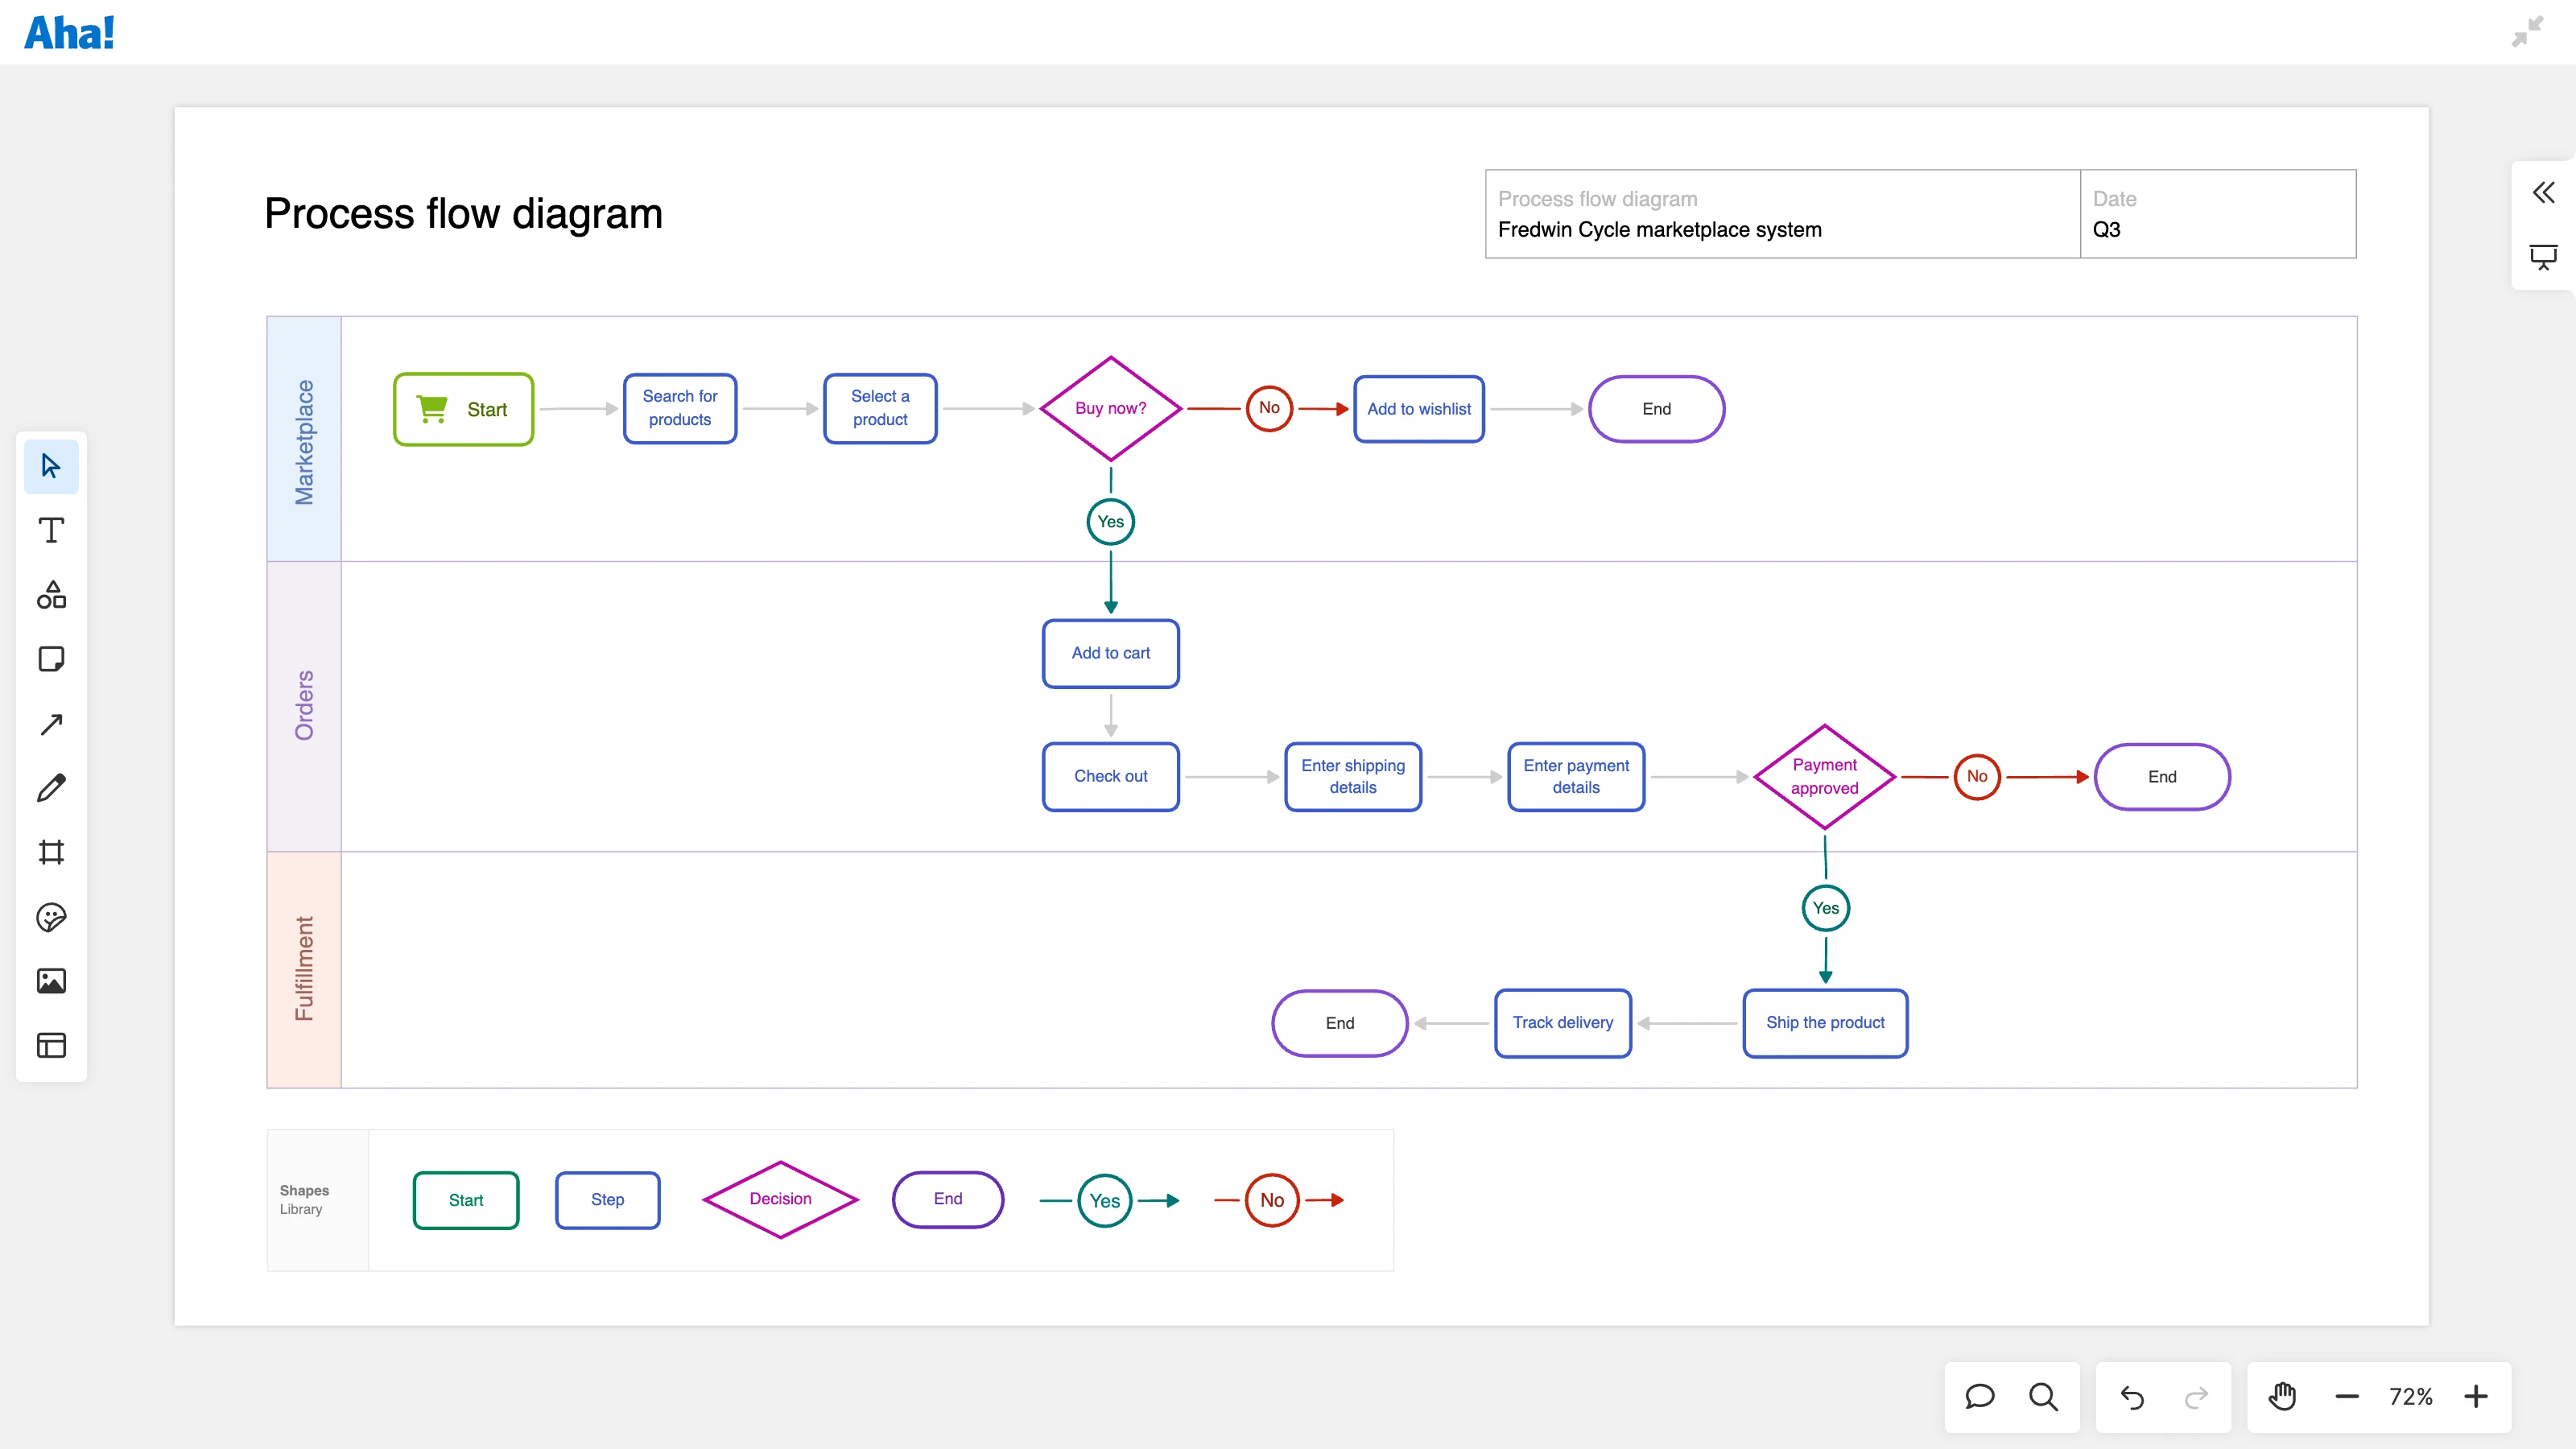Viewport: 2576px width, 1449px height.
Task: Open the comment tool
Action: [1979, 1397]
